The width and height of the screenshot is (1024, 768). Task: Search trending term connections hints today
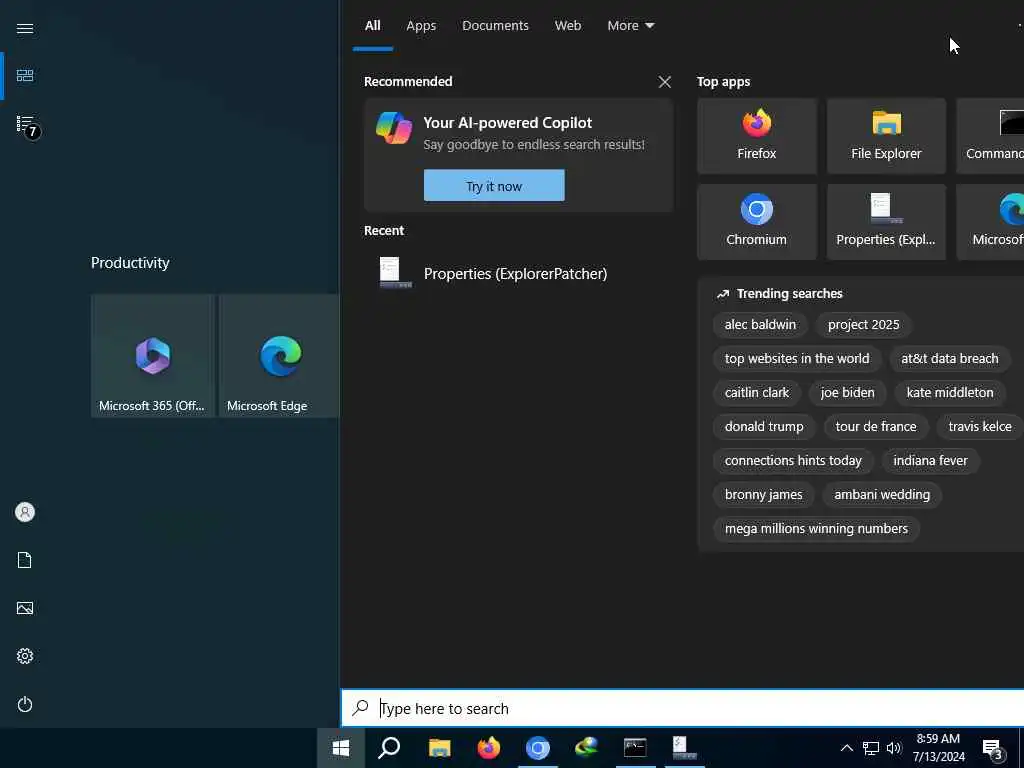[793, 460]
